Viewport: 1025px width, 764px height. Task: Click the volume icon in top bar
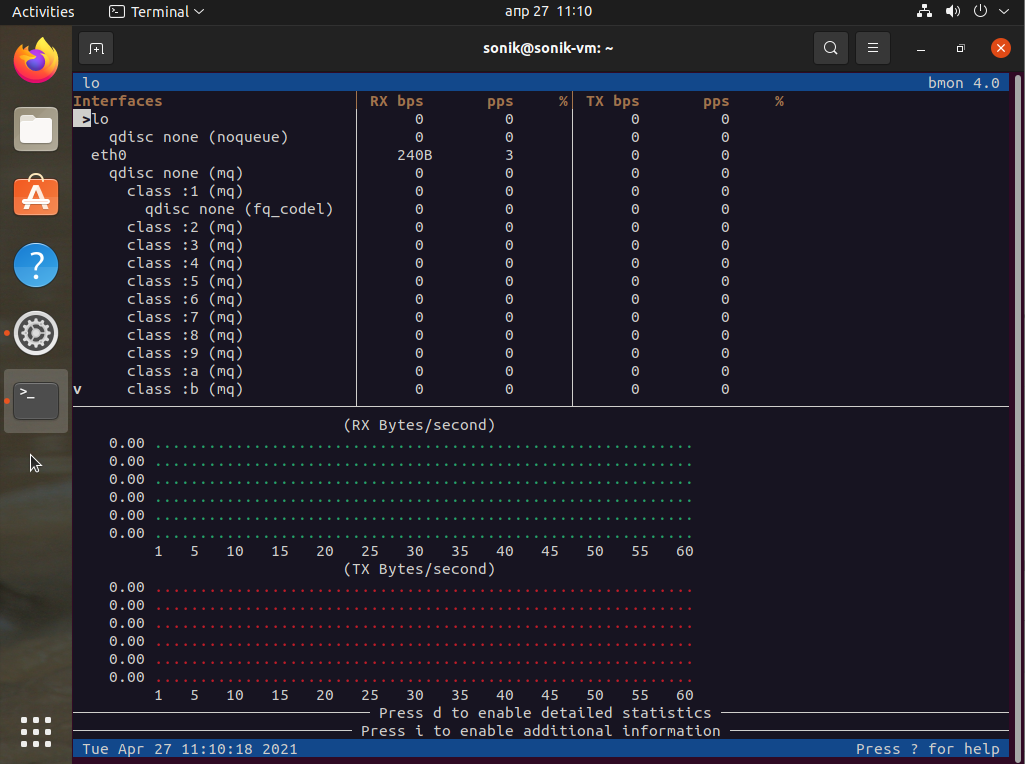(x=952, y=12)
